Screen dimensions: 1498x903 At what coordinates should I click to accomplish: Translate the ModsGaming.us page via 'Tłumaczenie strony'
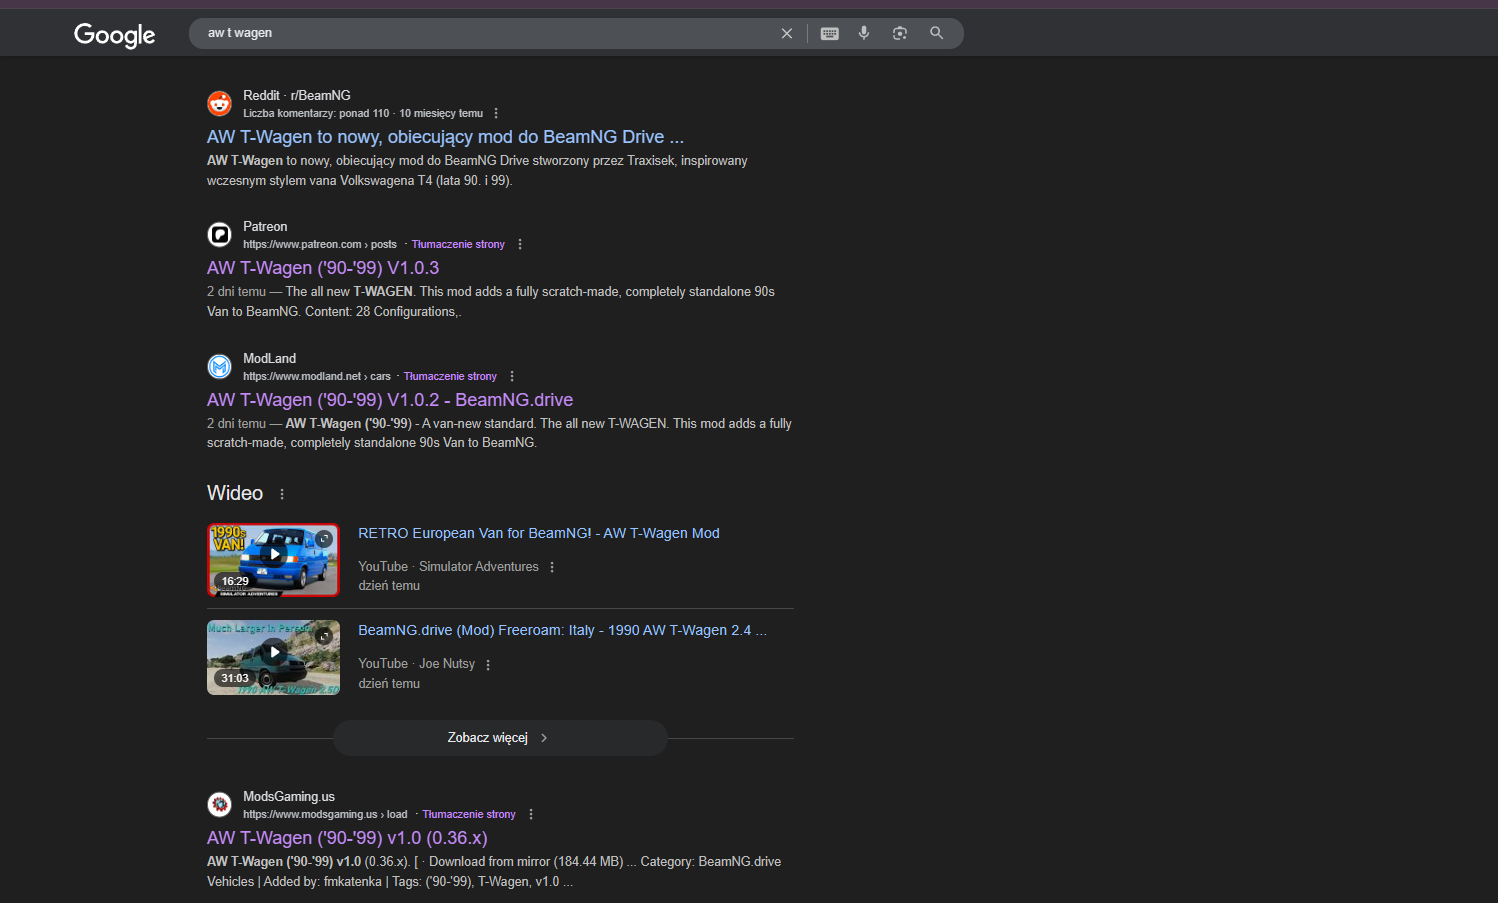point(469,814)
